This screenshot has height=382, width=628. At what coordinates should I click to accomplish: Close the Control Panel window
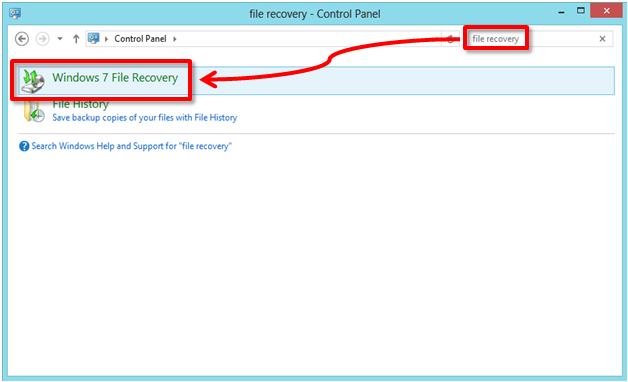pyautogui.click(x=606, y=11)
